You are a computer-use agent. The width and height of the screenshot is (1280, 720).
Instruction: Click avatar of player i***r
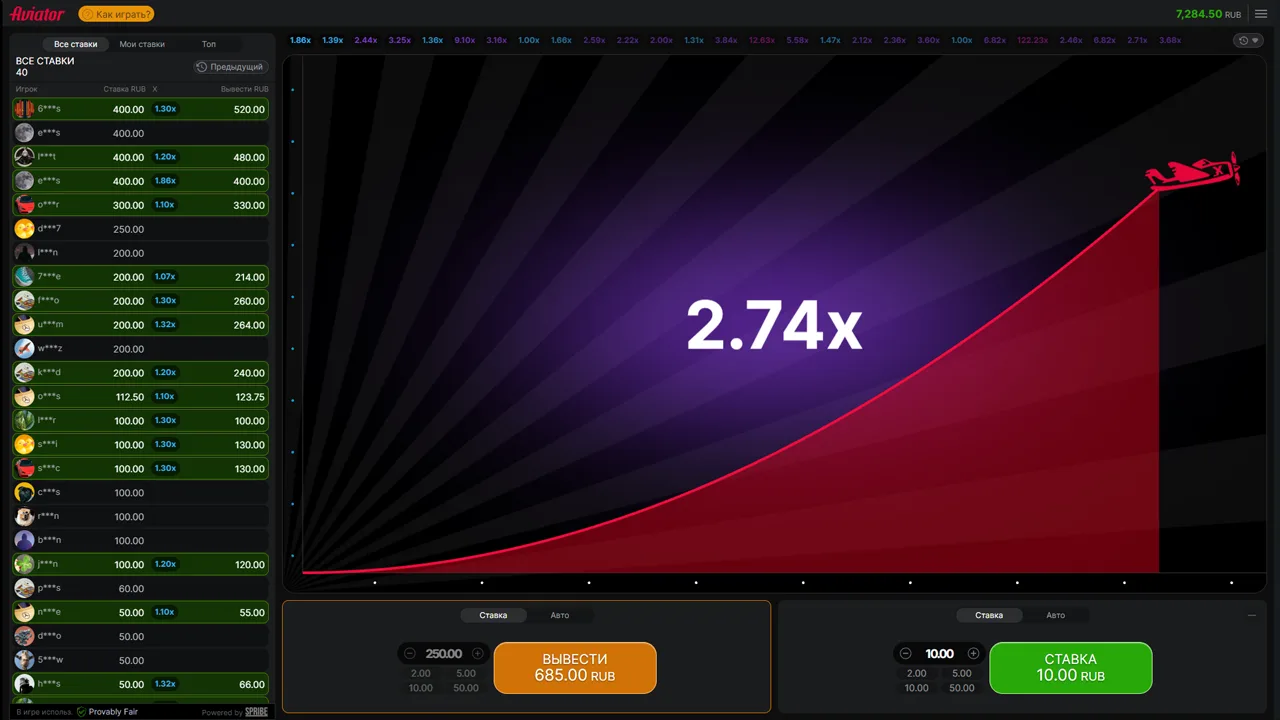point(25,421)
